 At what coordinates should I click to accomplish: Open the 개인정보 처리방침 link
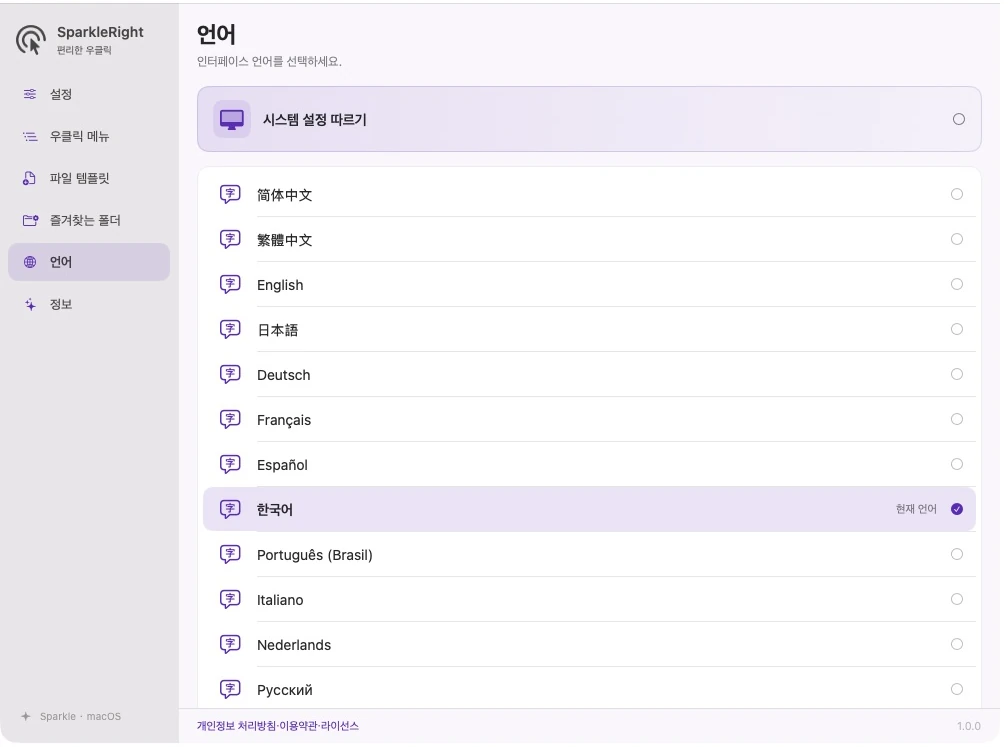pos(236,726)
